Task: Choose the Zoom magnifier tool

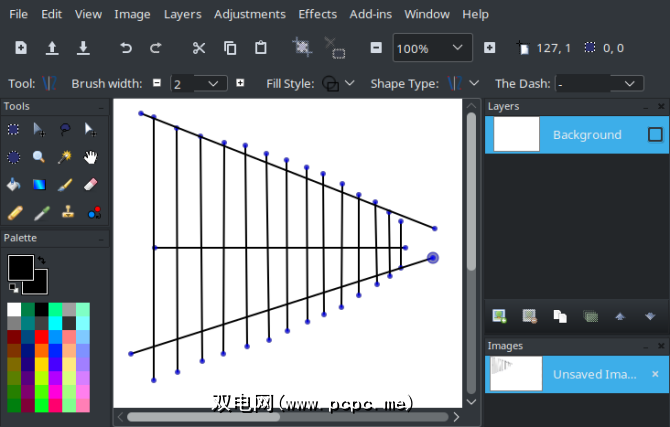Action: pos(39,157)
